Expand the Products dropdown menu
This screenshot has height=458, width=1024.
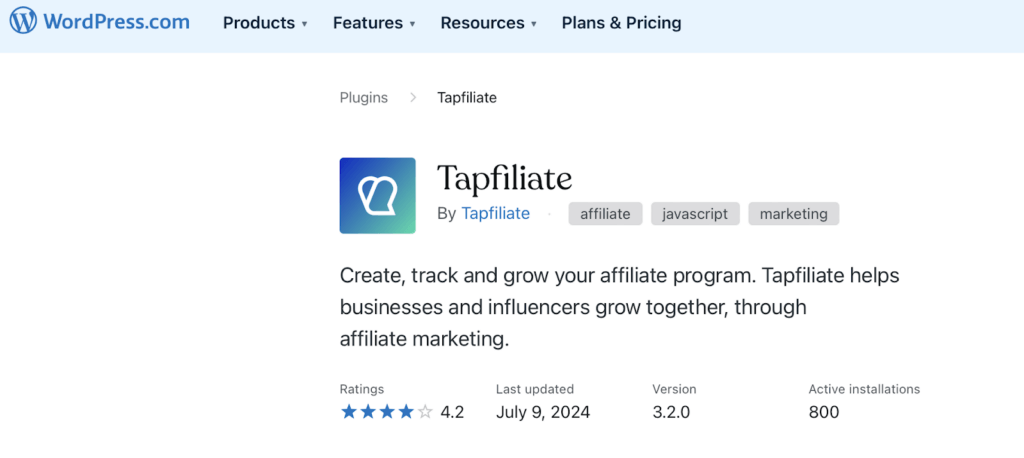[265, 23]
